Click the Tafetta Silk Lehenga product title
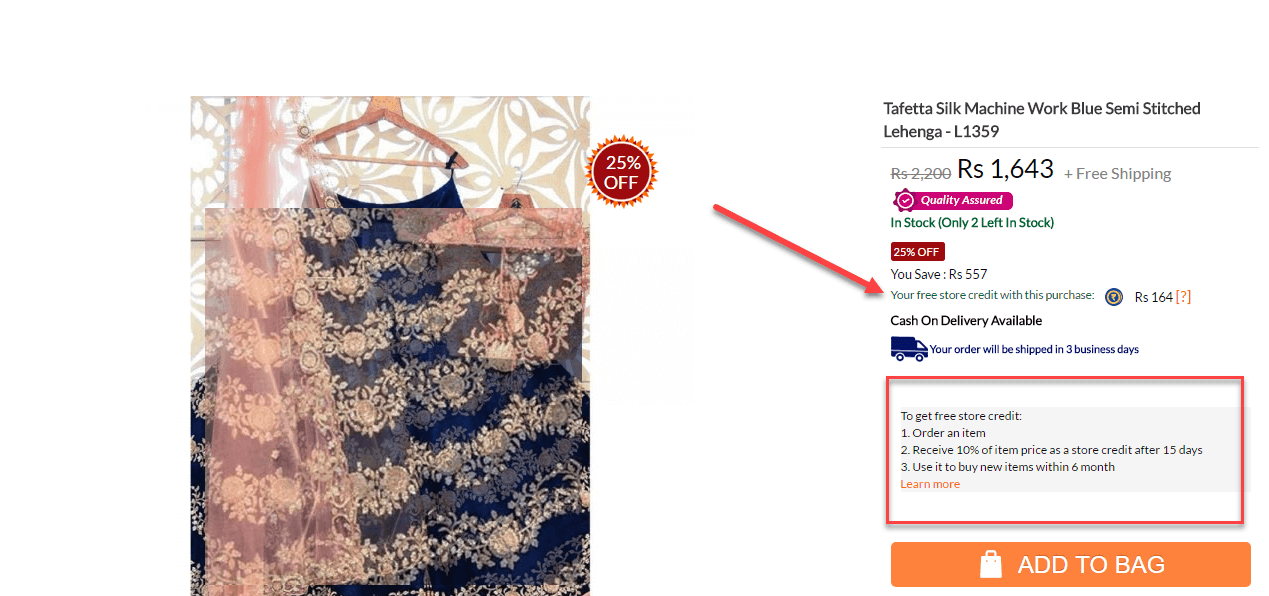Viewport: 1269px width, 596px height. coord(1042,120)
